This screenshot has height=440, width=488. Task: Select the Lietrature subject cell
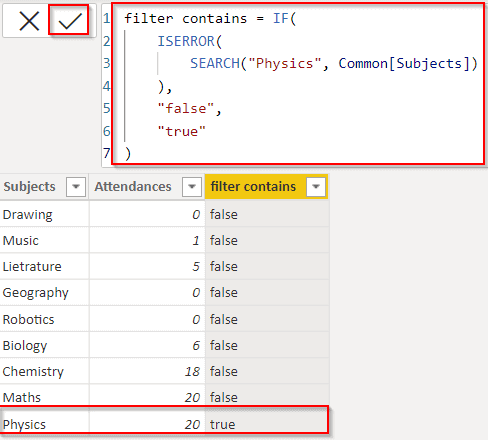[44, 266]
